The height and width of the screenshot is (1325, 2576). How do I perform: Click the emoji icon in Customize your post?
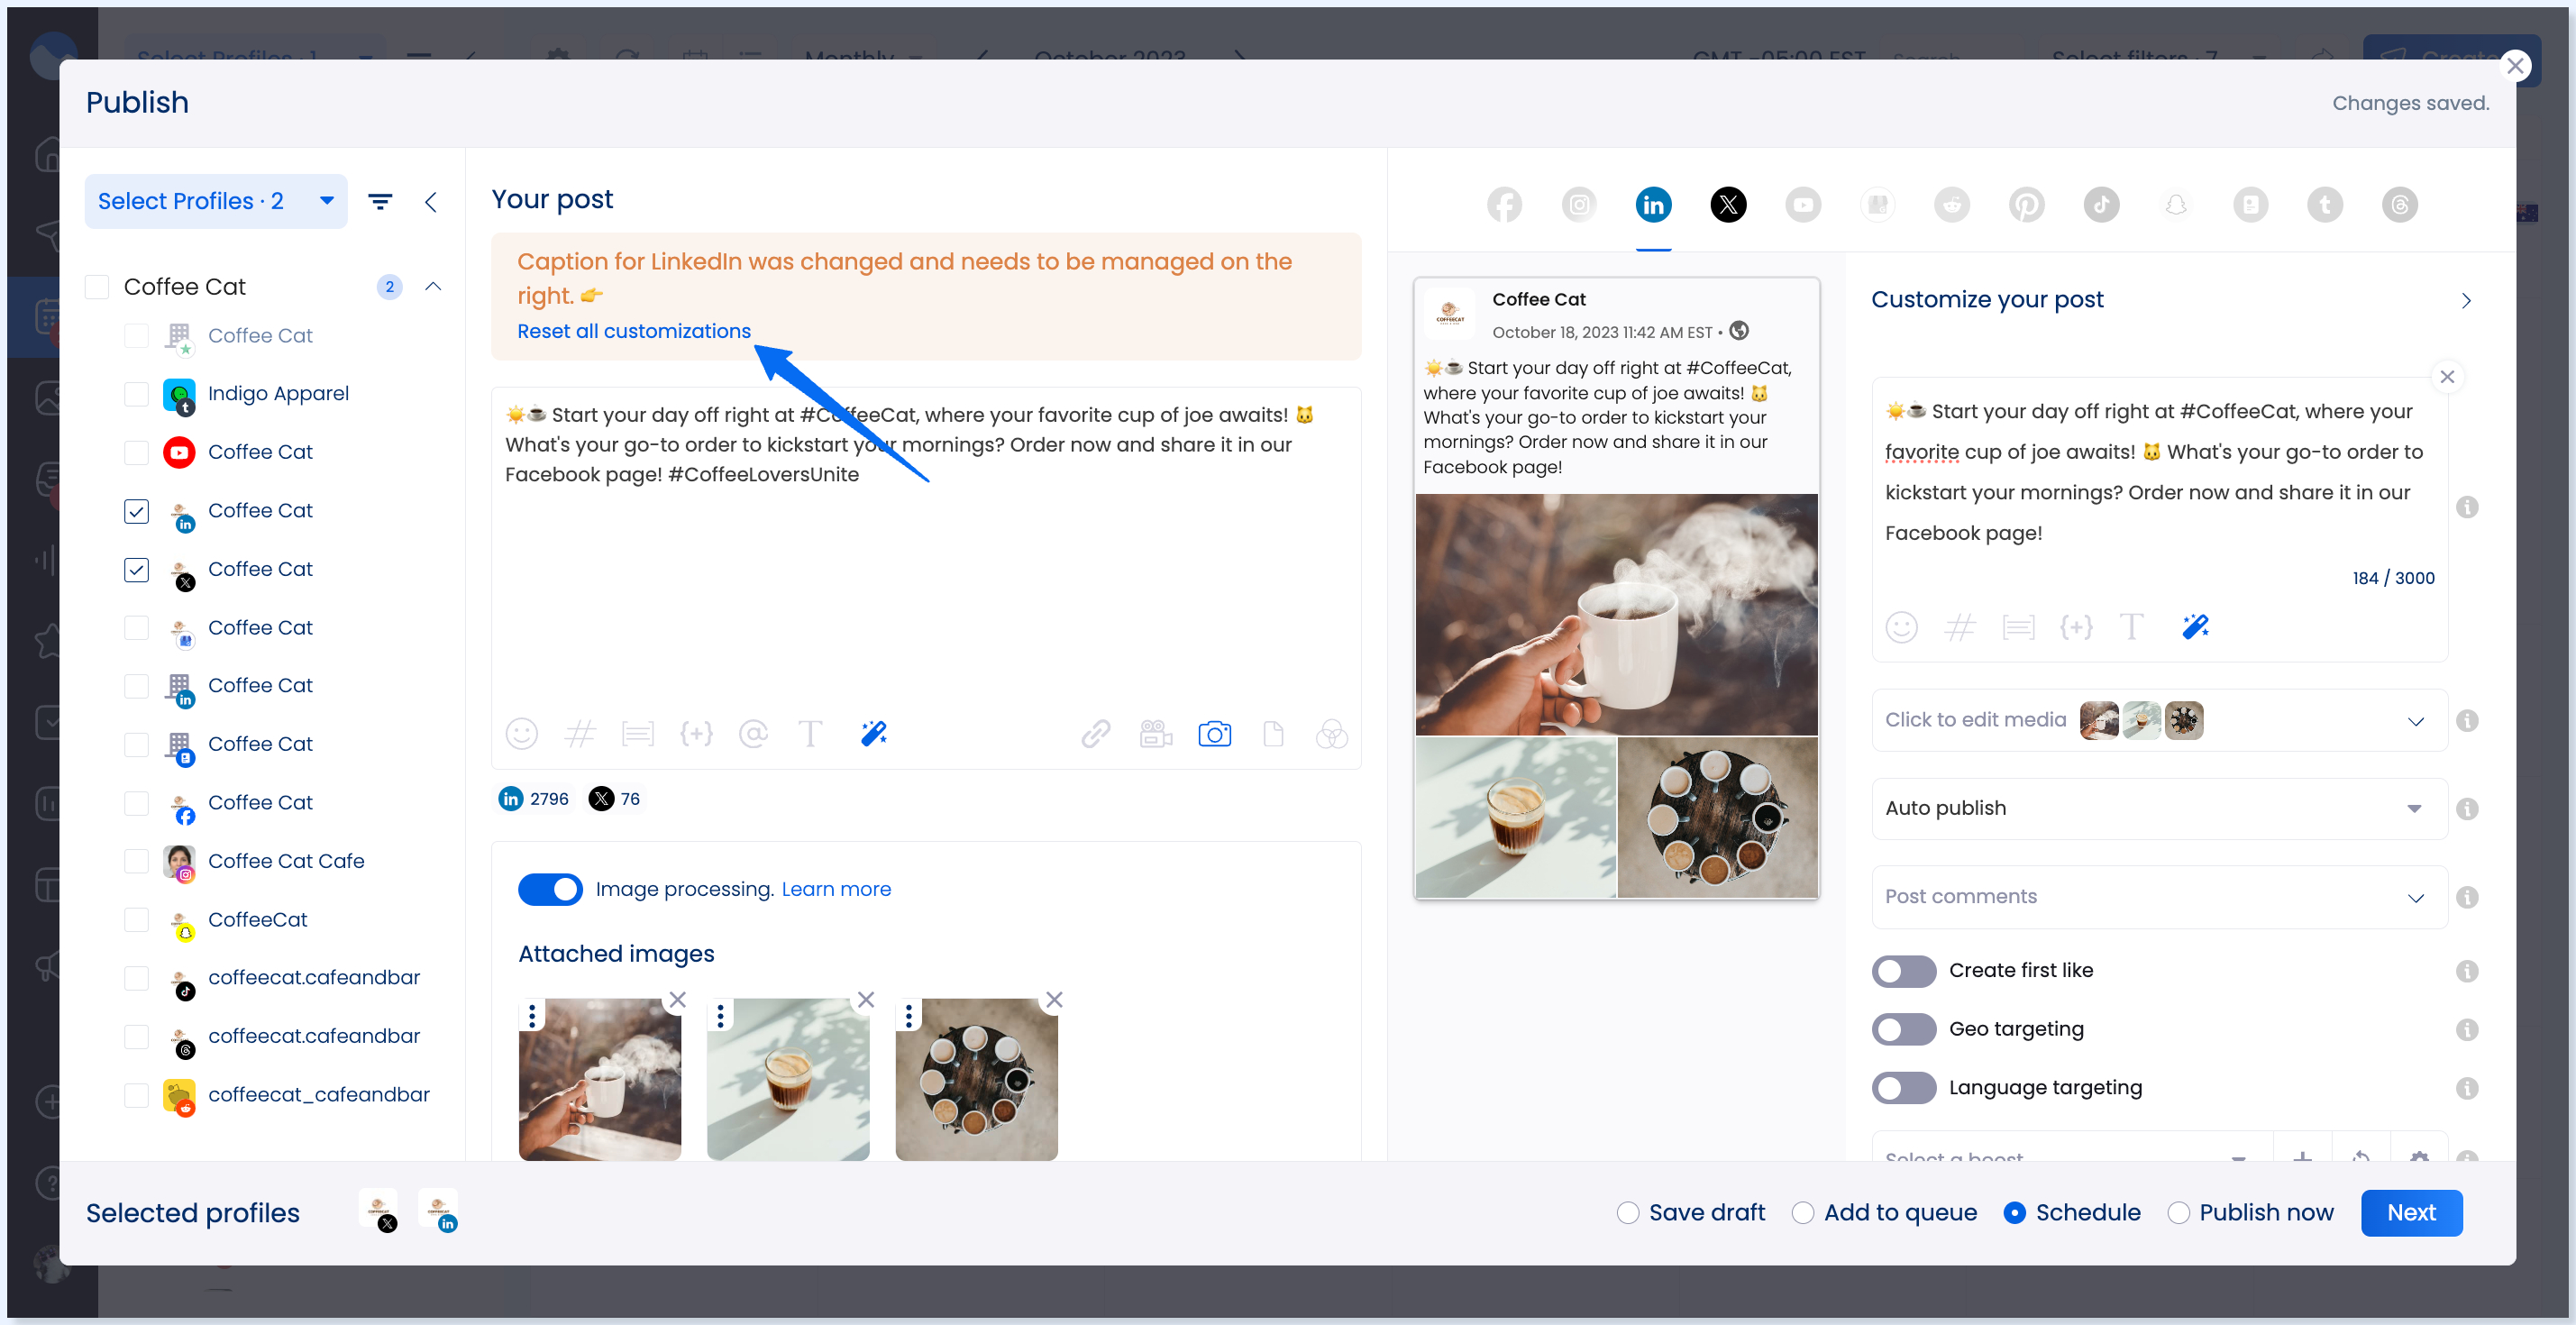1901,627
